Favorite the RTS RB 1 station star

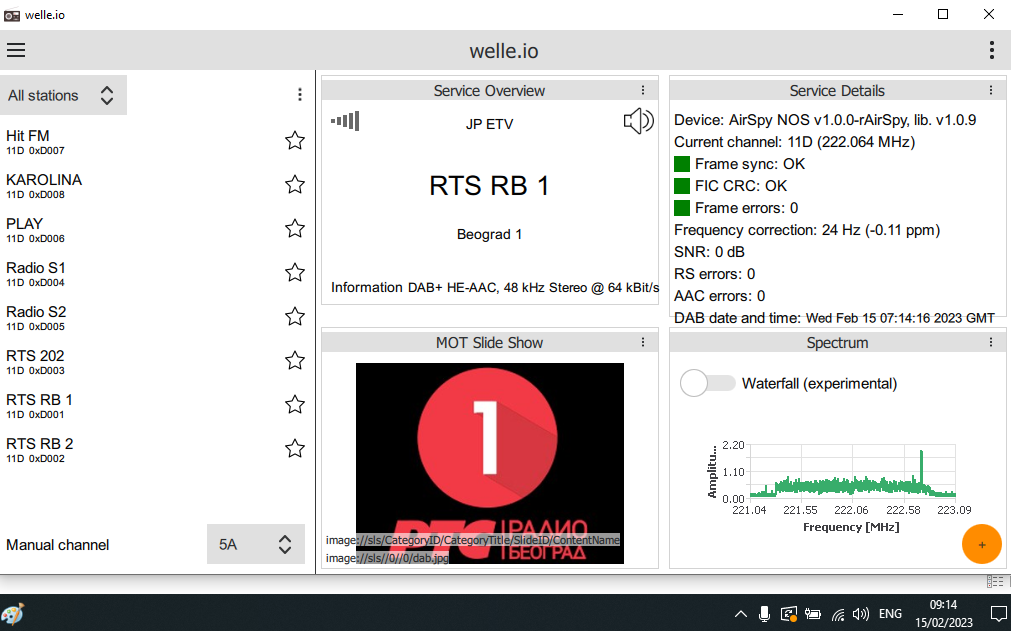295,405
